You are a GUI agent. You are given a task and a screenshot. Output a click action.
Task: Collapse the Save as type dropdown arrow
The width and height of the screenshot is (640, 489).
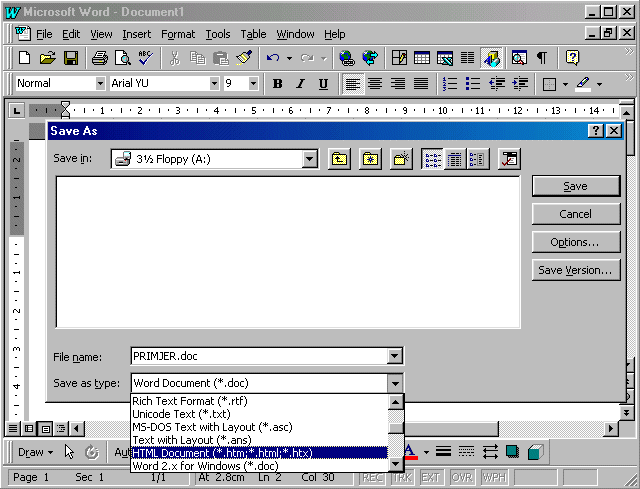pyautogui.click(x=395, y=383)
